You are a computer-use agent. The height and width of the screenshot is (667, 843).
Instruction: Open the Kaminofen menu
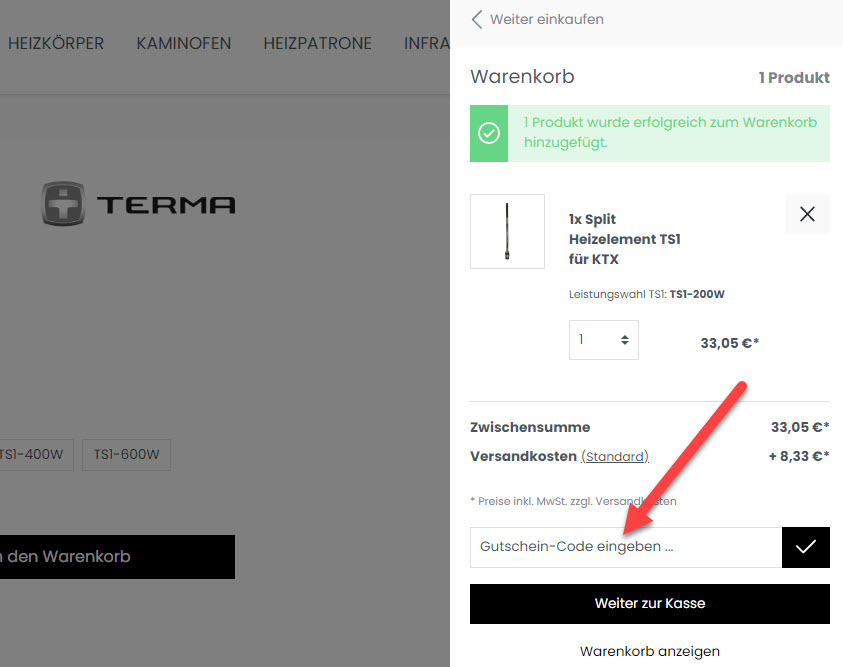point(183,43)
